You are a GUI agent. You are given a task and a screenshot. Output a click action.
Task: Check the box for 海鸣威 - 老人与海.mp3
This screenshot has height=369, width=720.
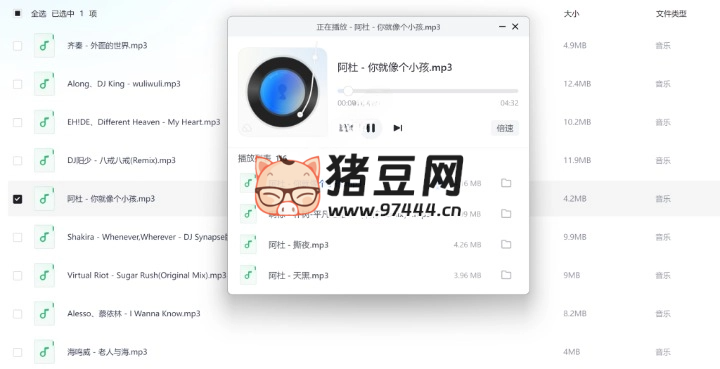click(x=17, y=352)
